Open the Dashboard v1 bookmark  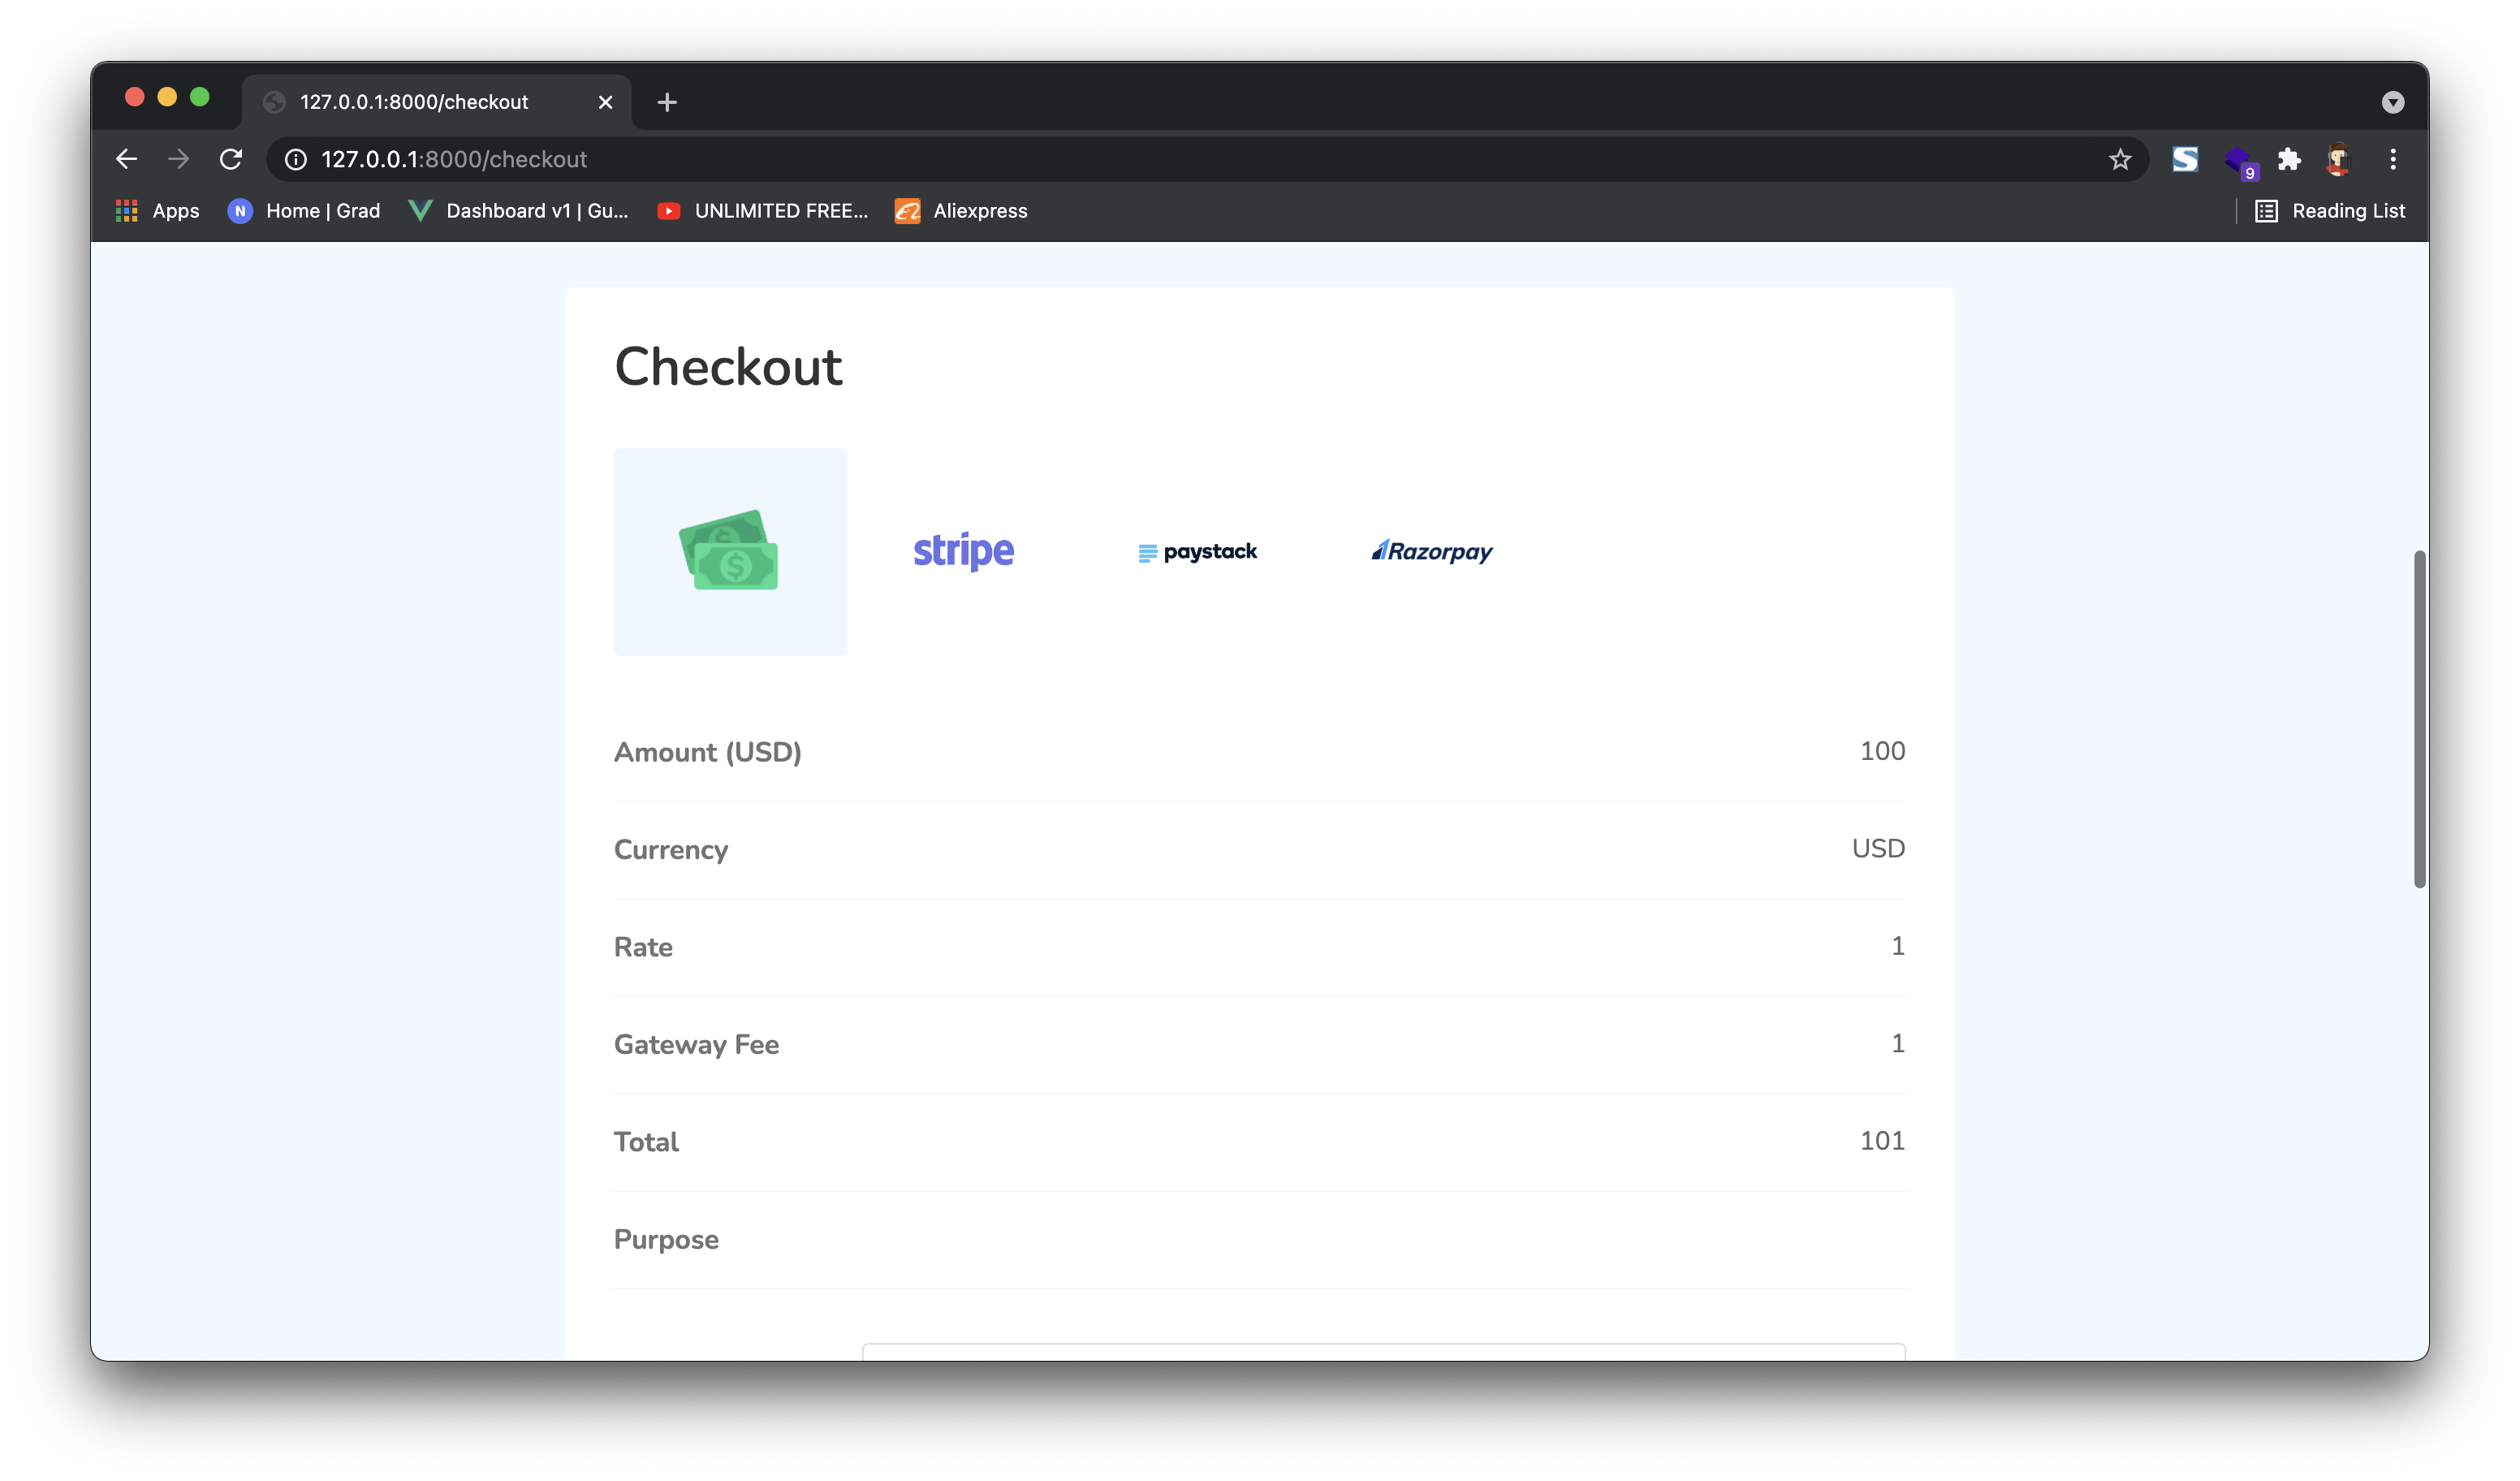[x=519, y=211]
